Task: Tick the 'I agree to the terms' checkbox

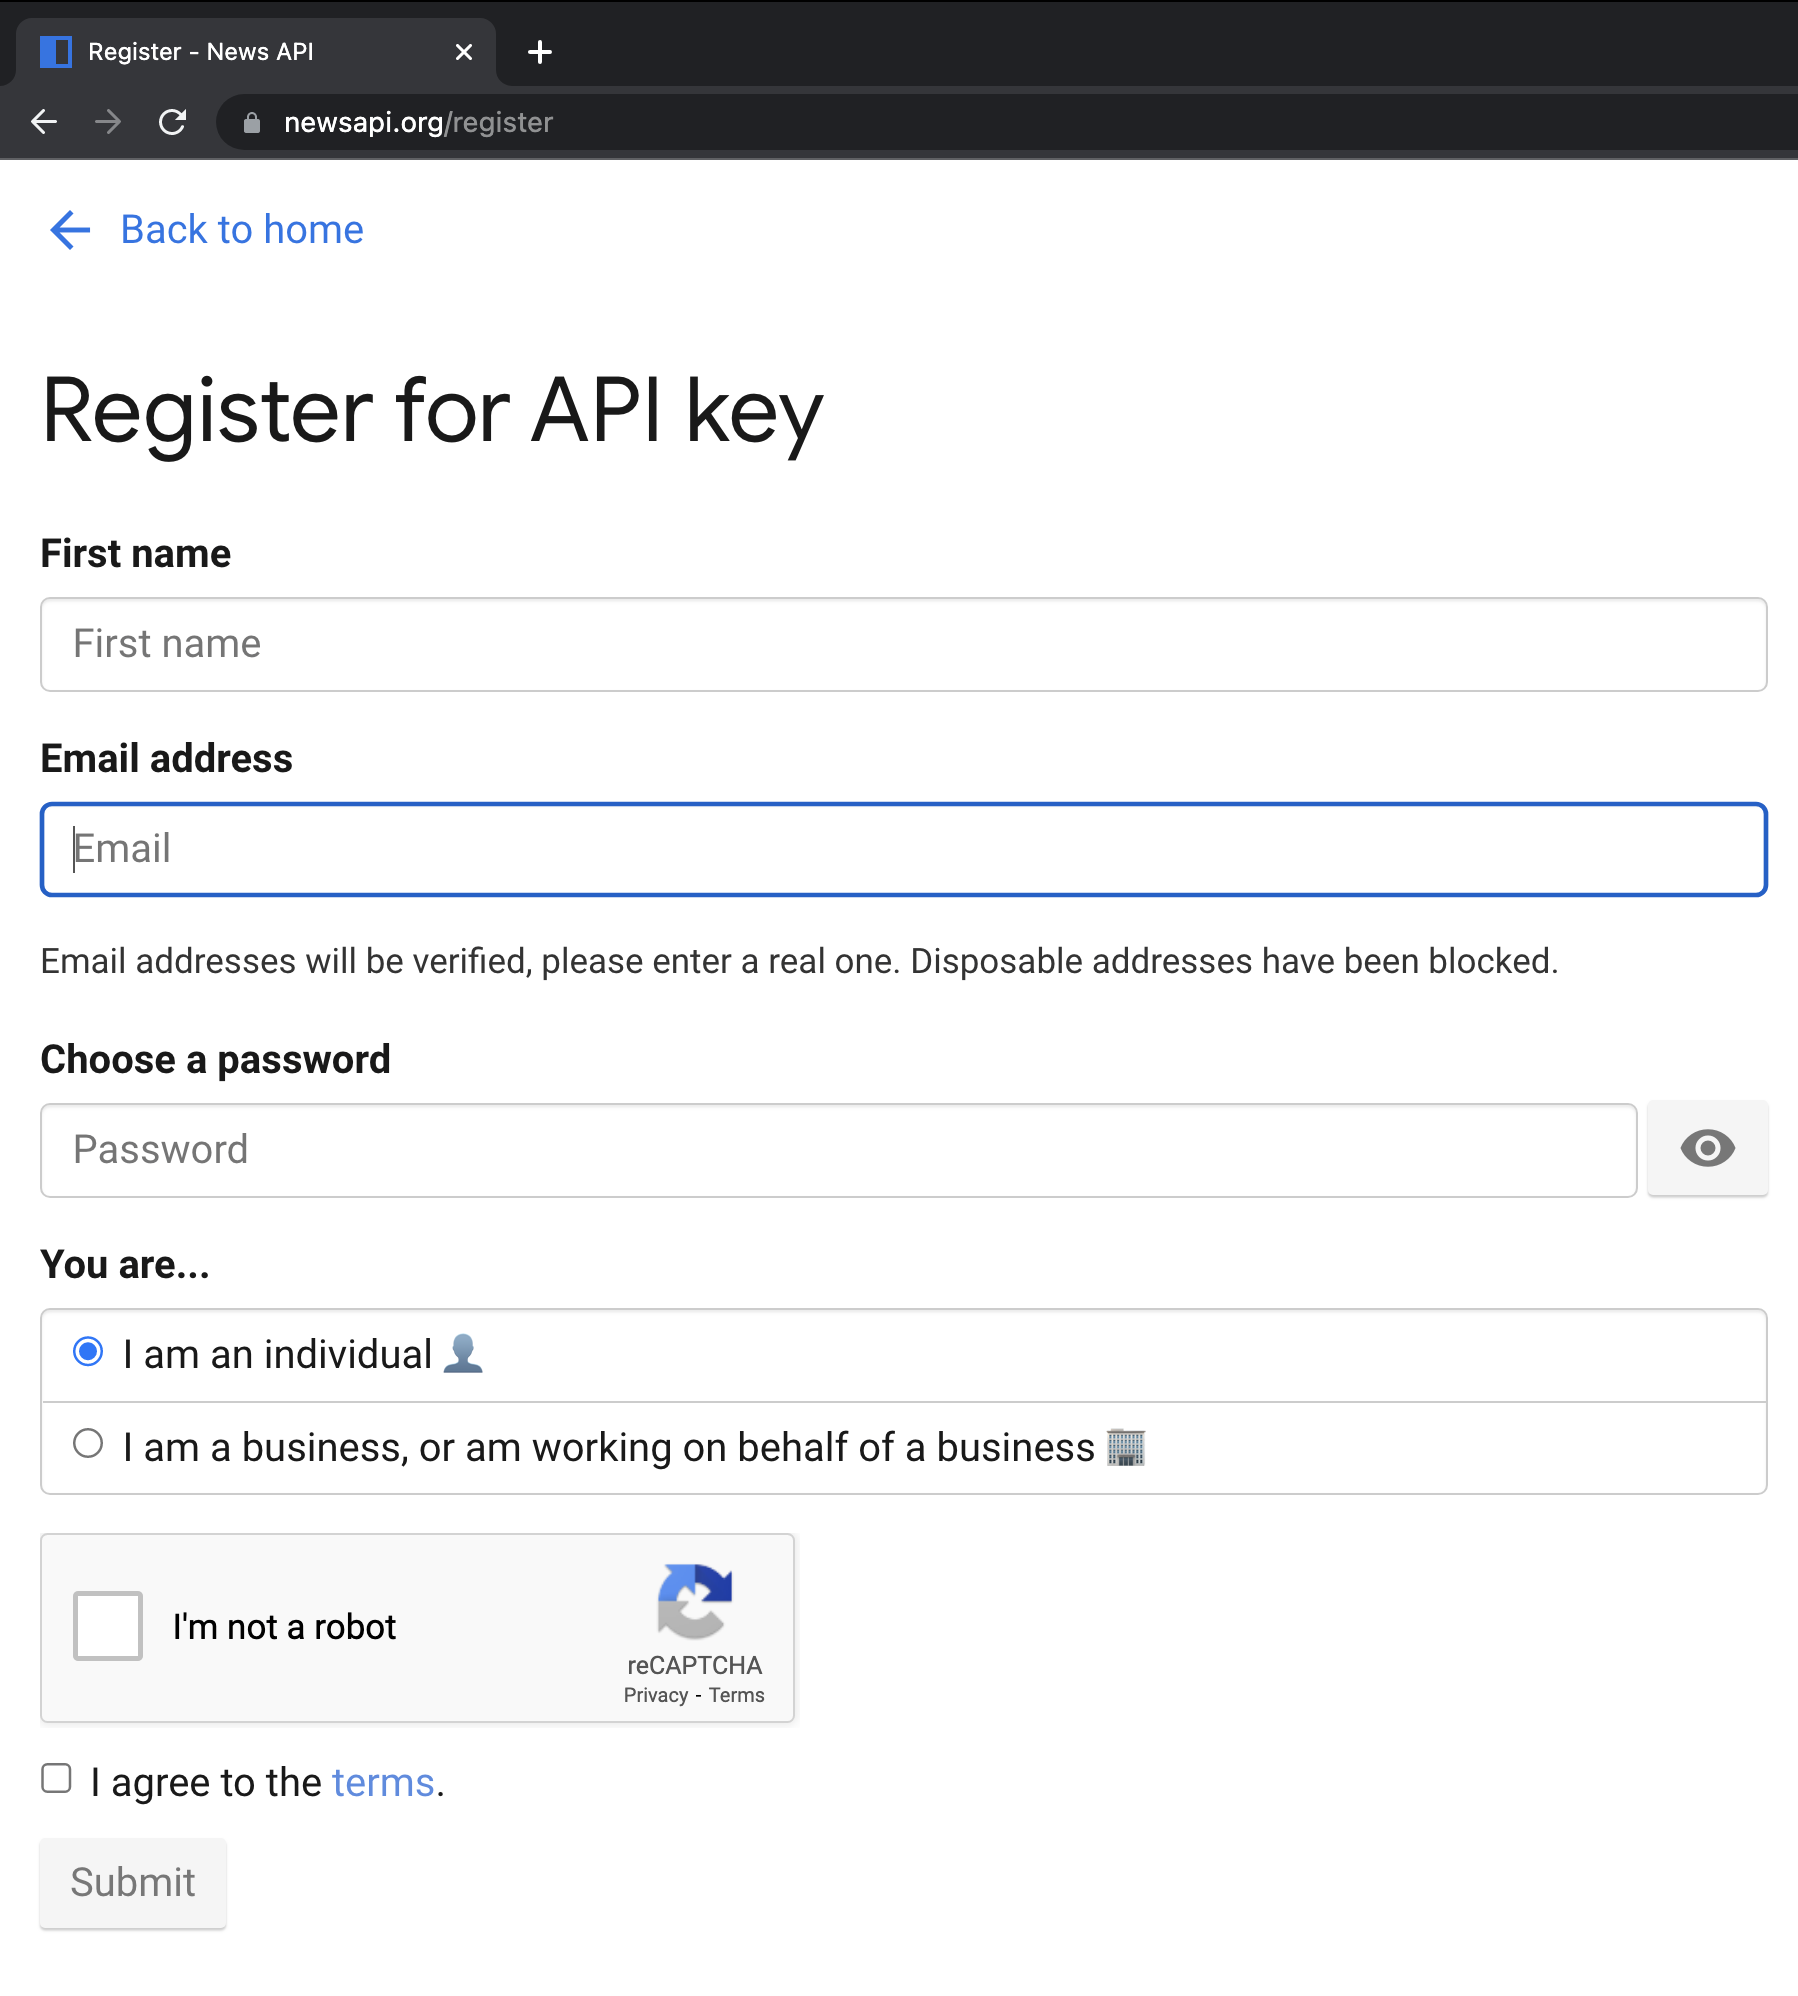Action: pos(56,1779)
